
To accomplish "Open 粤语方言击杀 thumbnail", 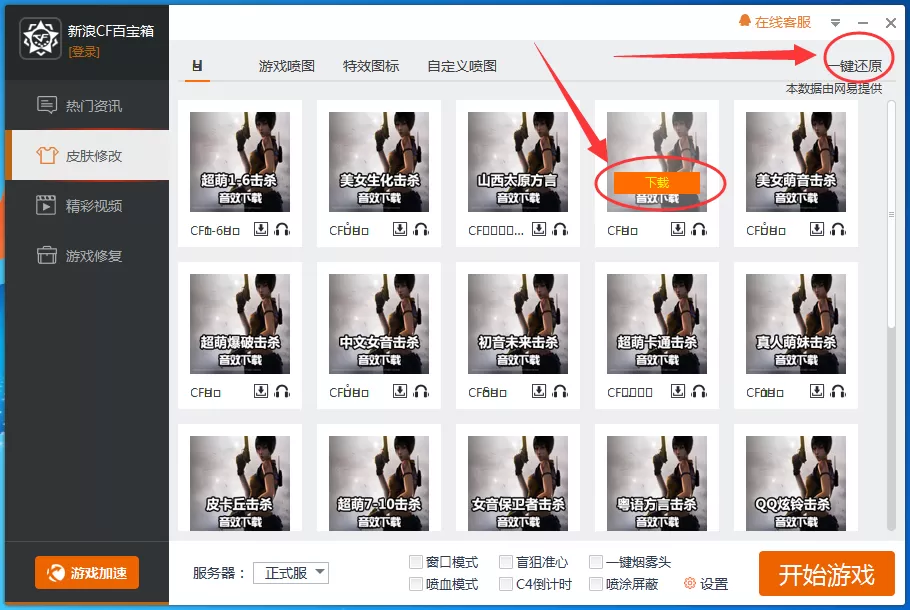I will (x=657, y=483).
